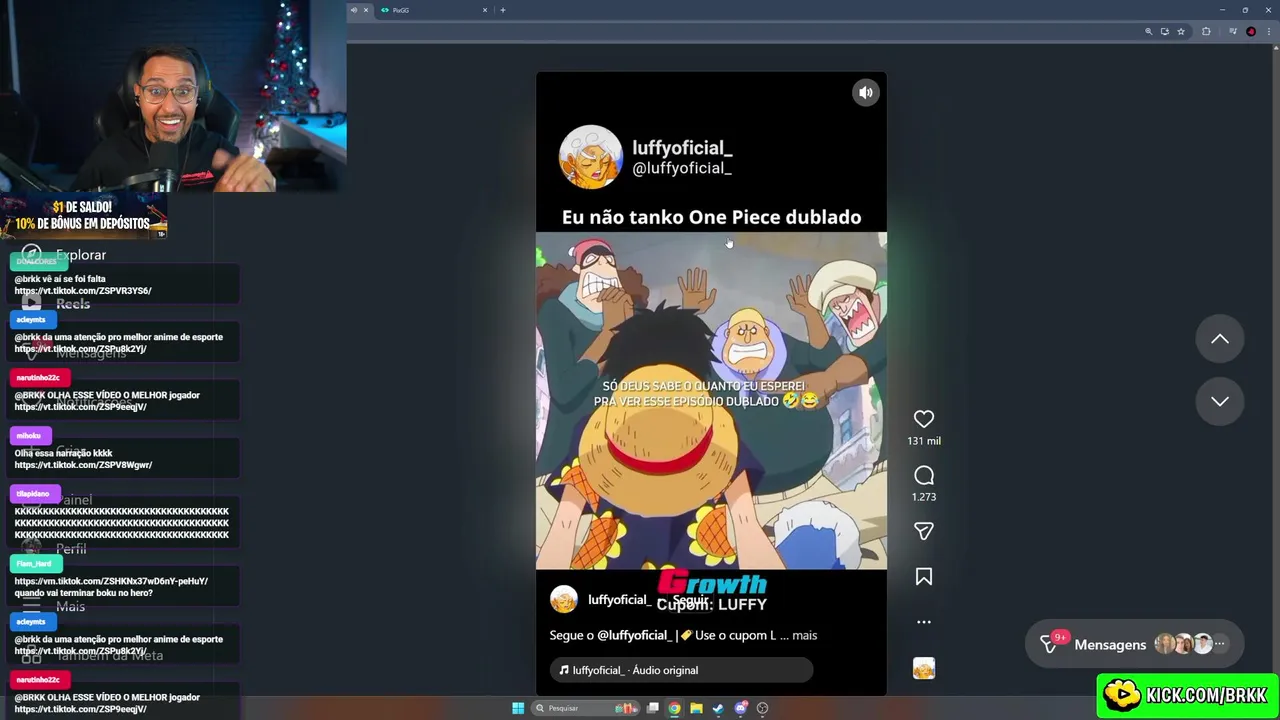This screenshot has height=720, width=1280.
Task: Bookmark page with the star icon
Action: point(1181,32)
